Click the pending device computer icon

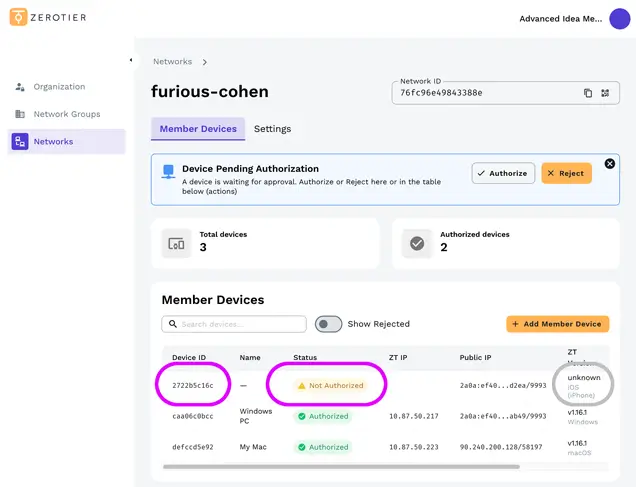coord(168,172)
